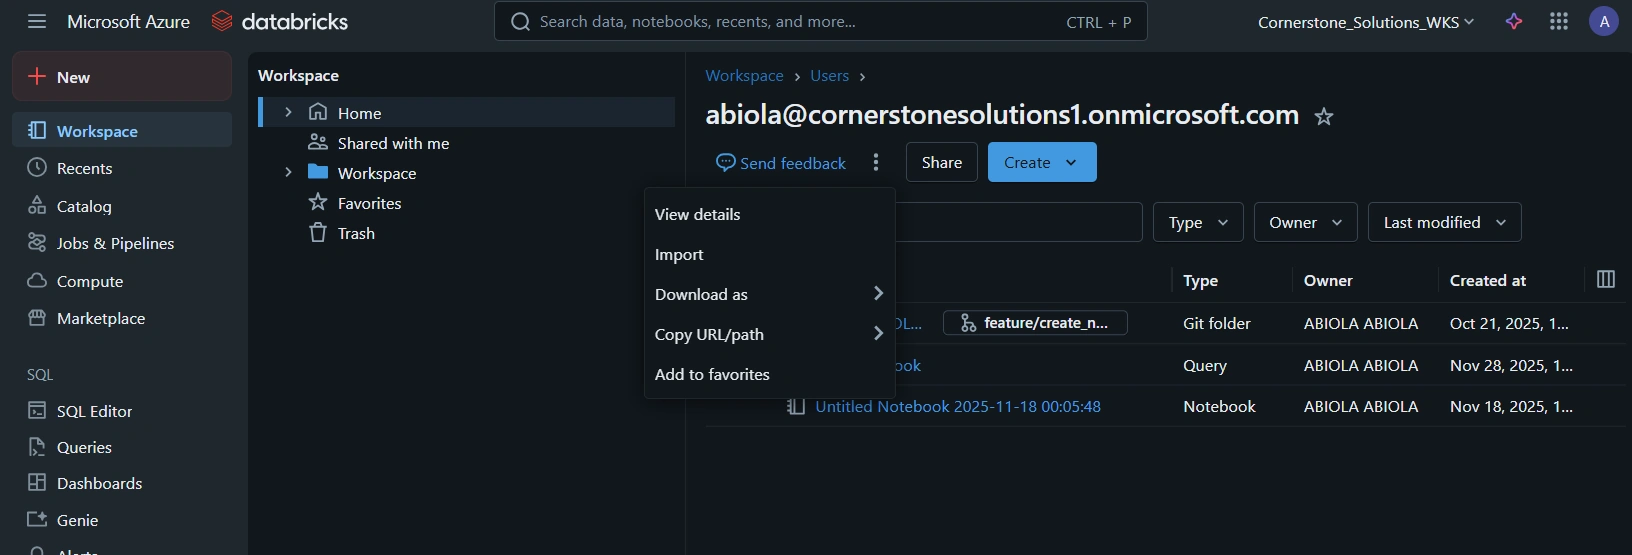This screenshot has width=1632, height=555.
Task: Sort by the Created at column header
Action: (1488, 281)
